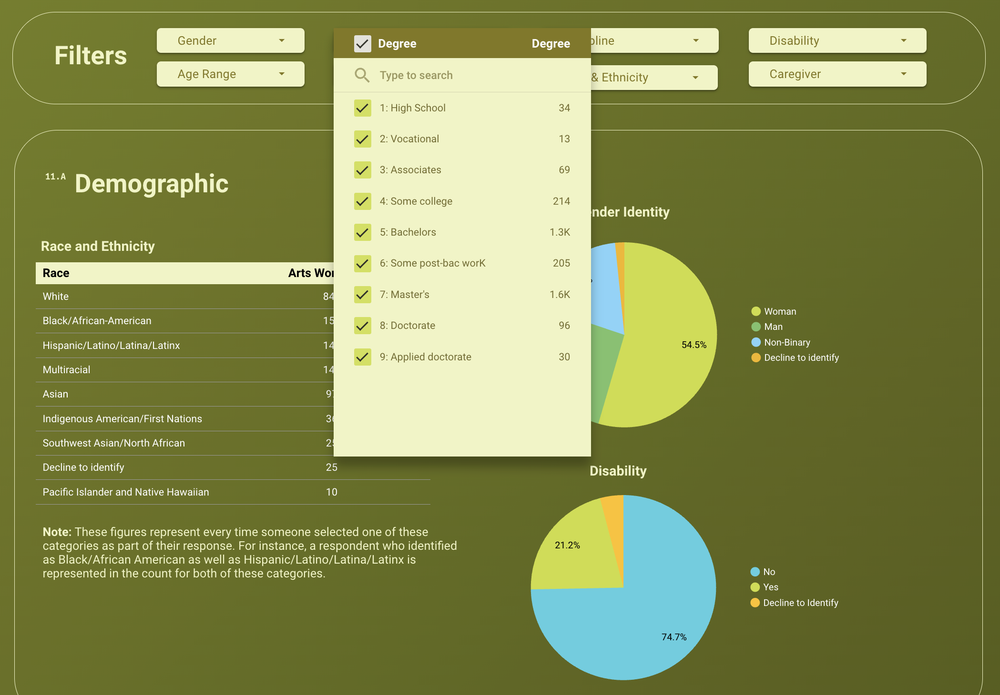Click the search magnifying glass in Degree dropdown
The width and height of the screenshot is (1000, 695).
[363, 74]
